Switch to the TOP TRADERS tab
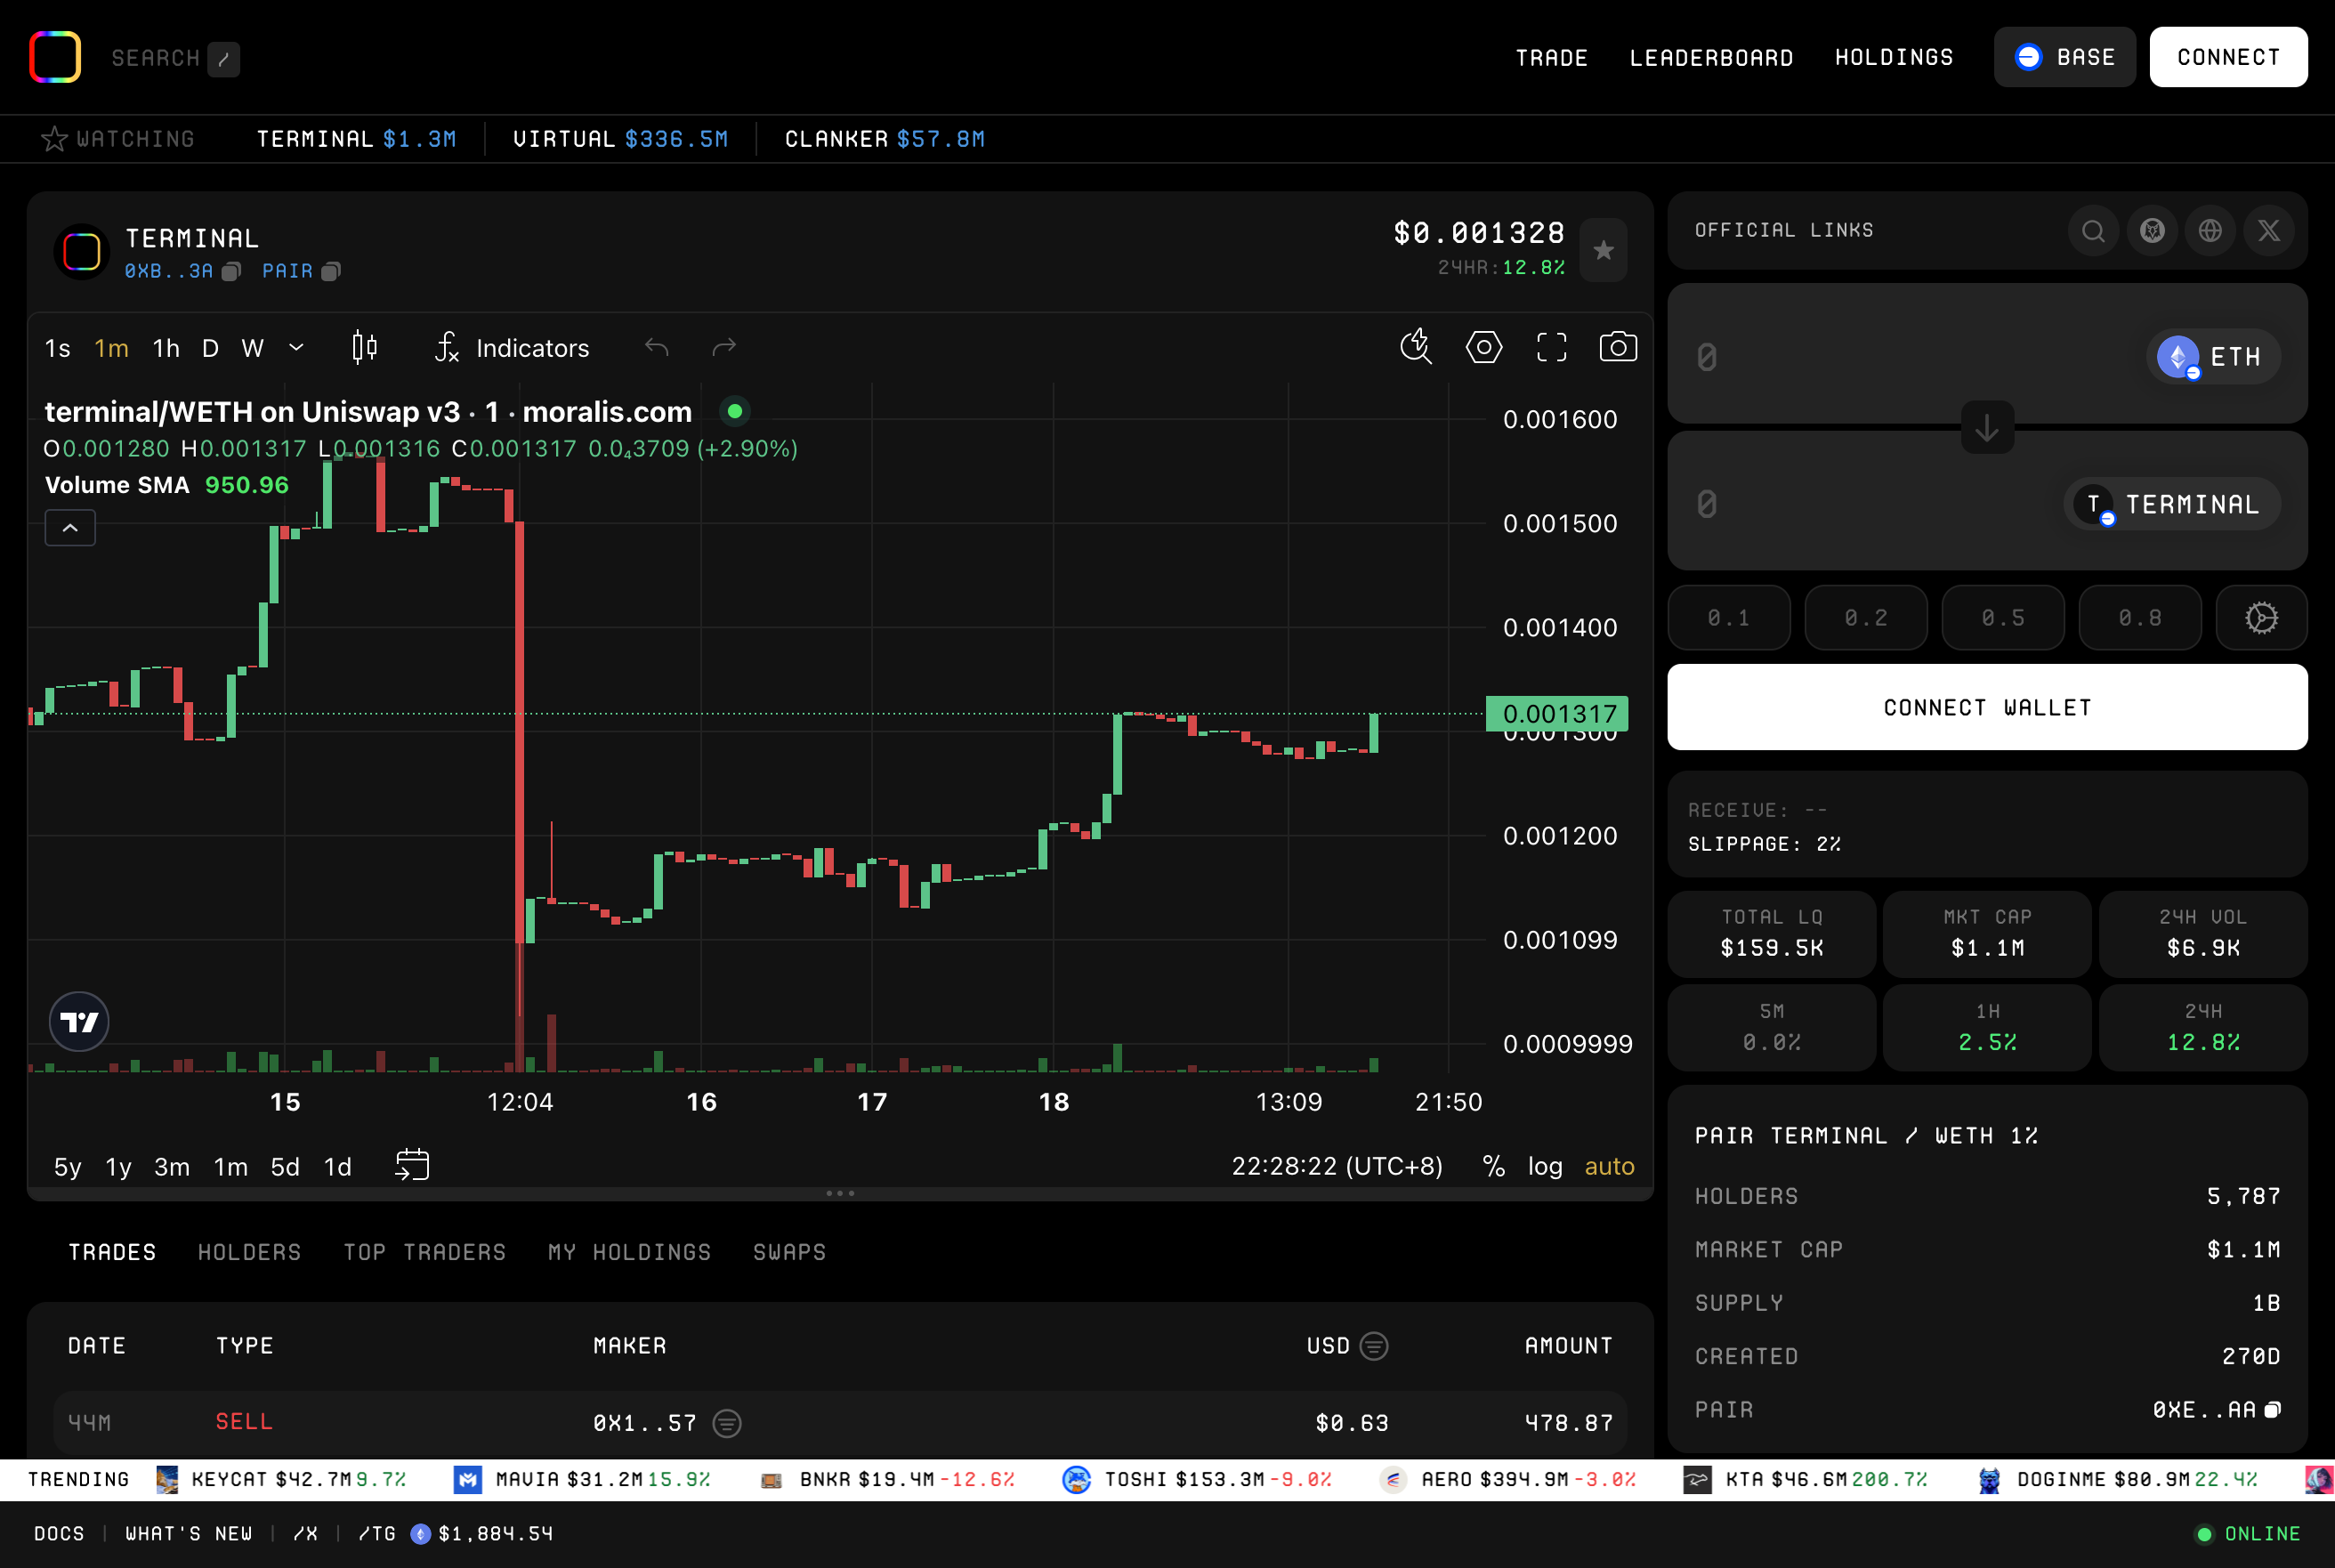Viewport: 2335px width, 1568px height. coord(425,1252)
